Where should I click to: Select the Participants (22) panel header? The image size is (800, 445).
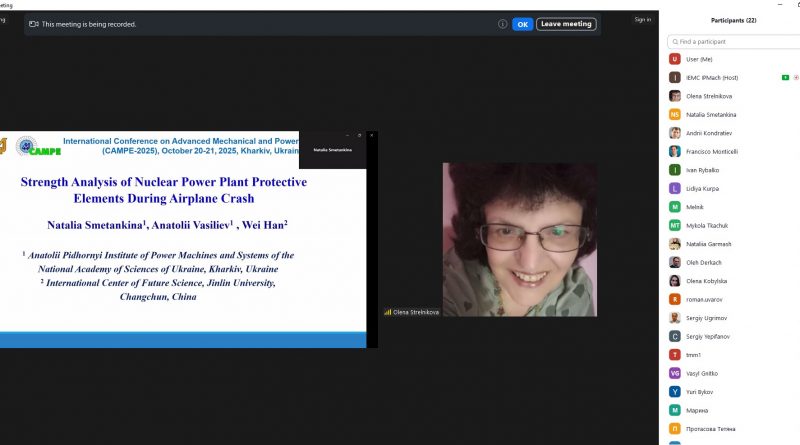(x=733, y=20)
